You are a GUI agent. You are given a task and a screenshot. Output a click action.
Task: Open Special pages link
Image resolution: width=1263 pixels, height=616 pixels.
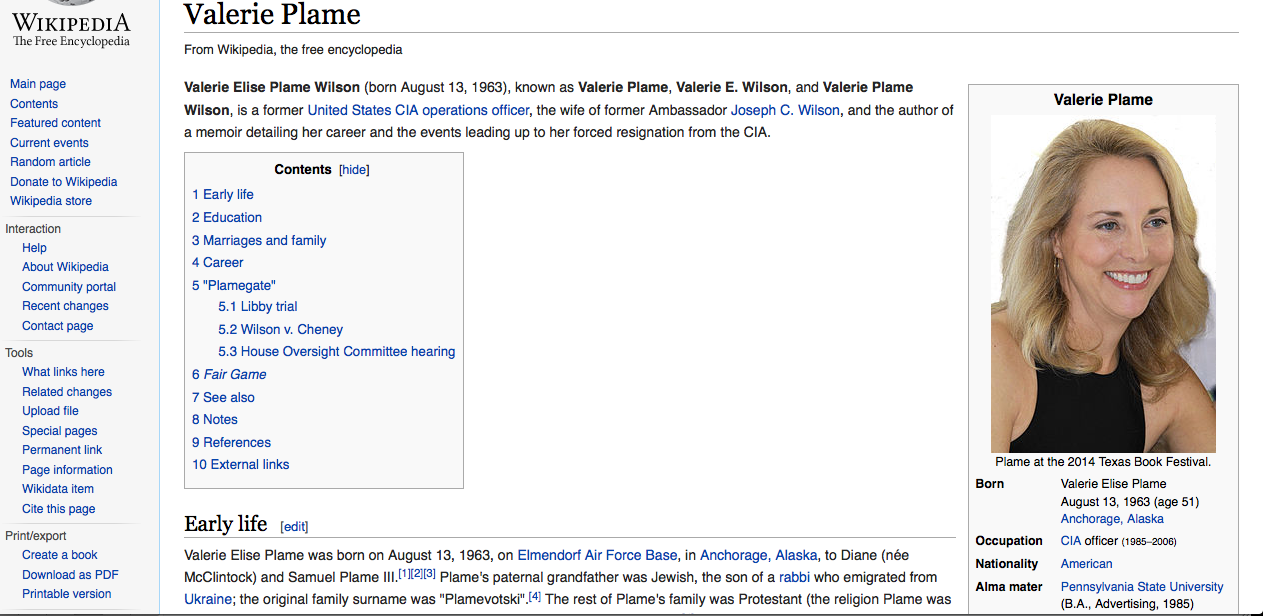point(60,431)
